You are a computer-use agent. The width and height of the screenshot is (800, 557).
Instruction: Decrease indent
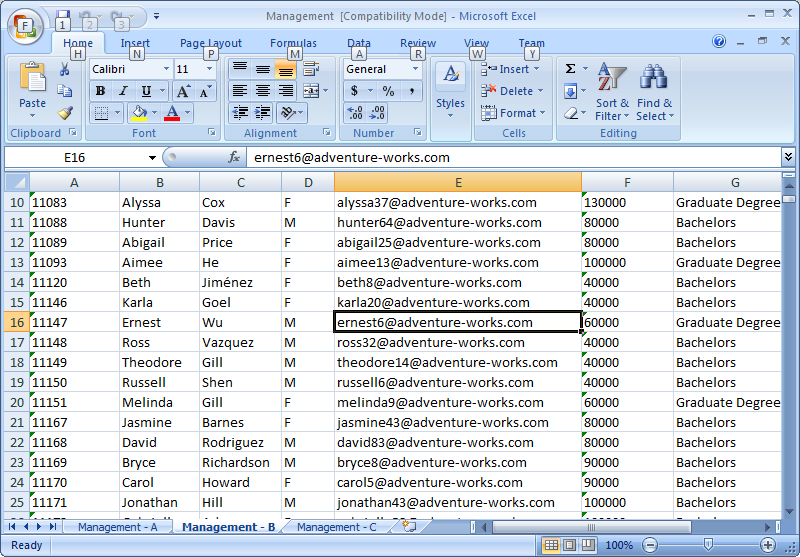pyautogui.click(x=240, y=113)
